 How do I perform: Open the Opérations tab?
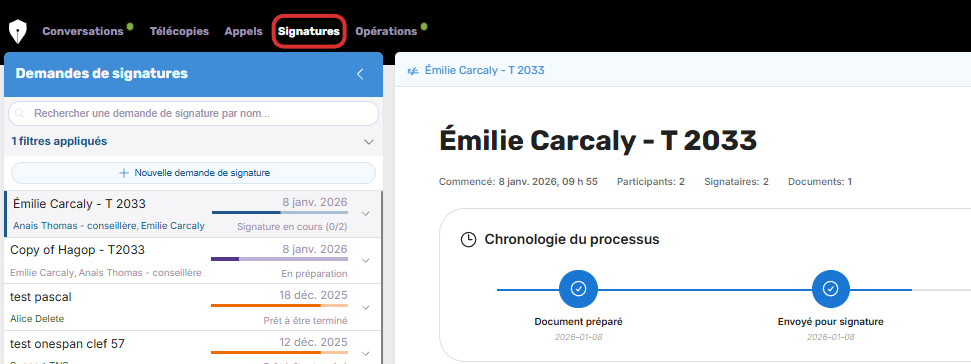(386, 32)
